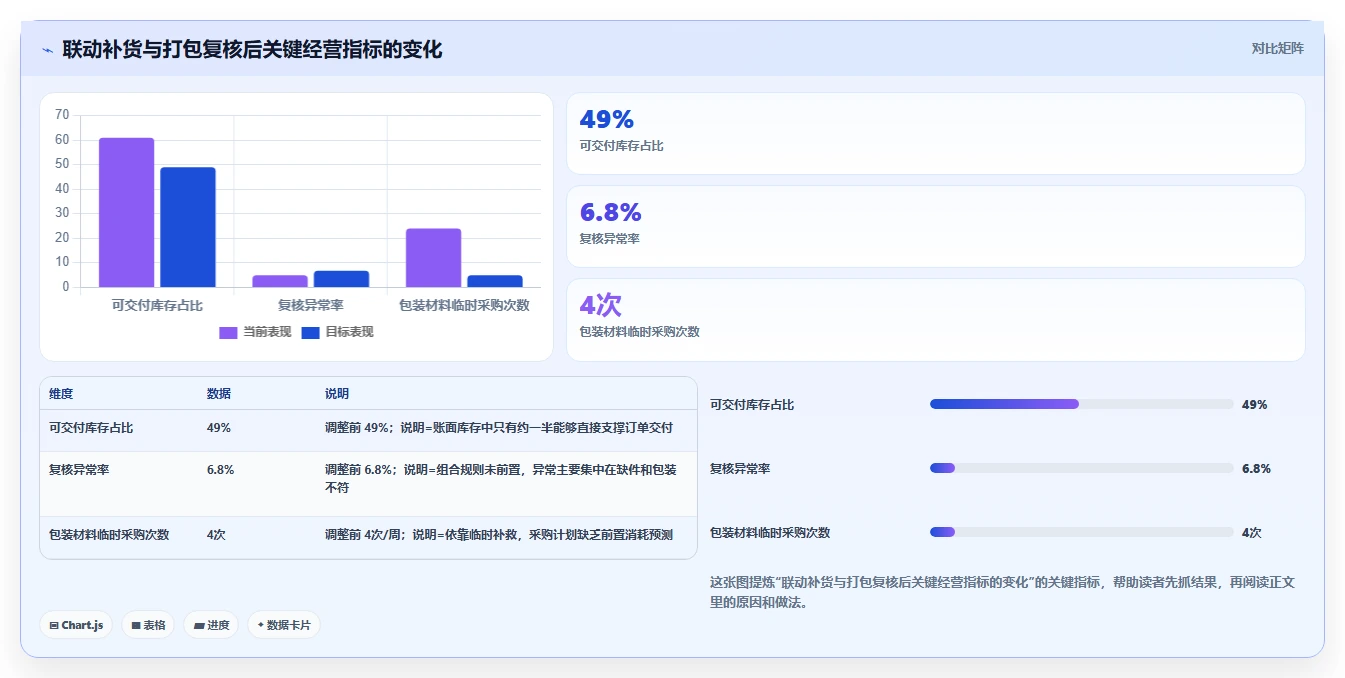Toggle the 当前表现 legend swatch
1345x678 pixels.
click(228, 333)
